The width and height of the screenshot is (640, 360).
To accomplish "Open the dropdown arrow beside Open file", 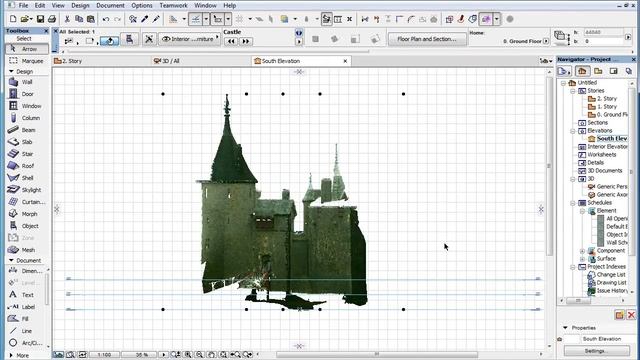I will 31,19.
